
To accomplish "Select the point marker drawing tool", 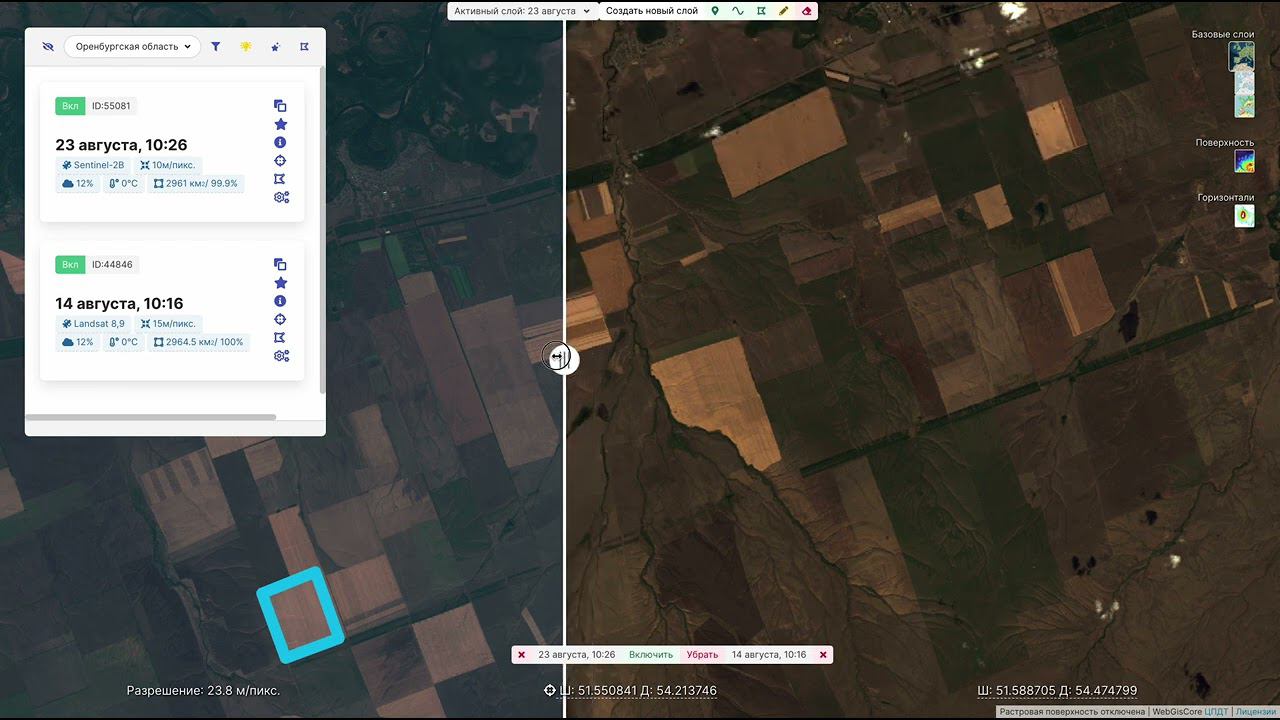I will 715,11.
